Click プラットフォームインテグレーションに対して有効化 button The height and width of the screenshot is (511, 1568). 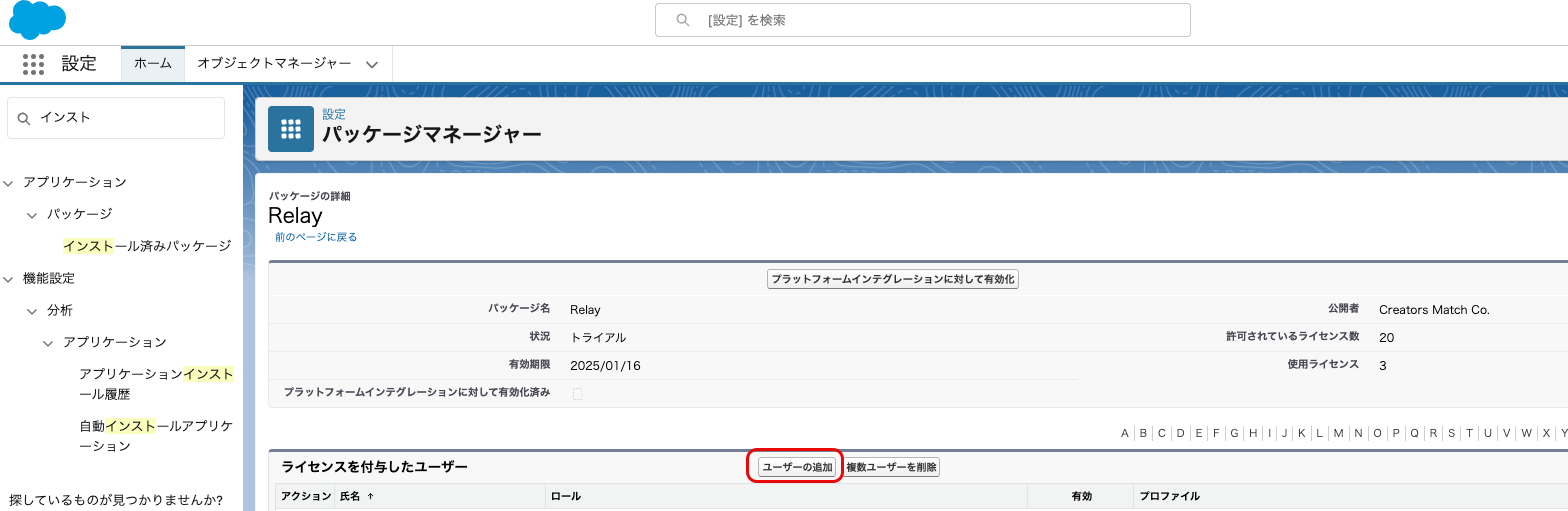(x=893, y=279)
